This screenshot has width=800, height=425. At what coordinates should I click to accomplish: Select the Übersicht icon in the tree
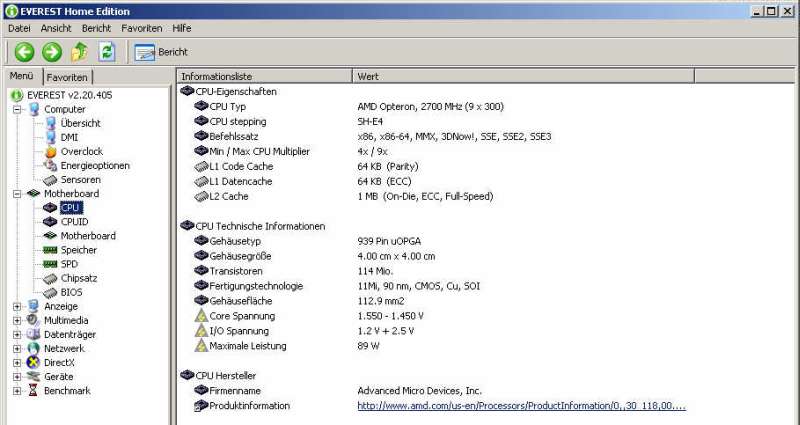click(x=51, y=123)
